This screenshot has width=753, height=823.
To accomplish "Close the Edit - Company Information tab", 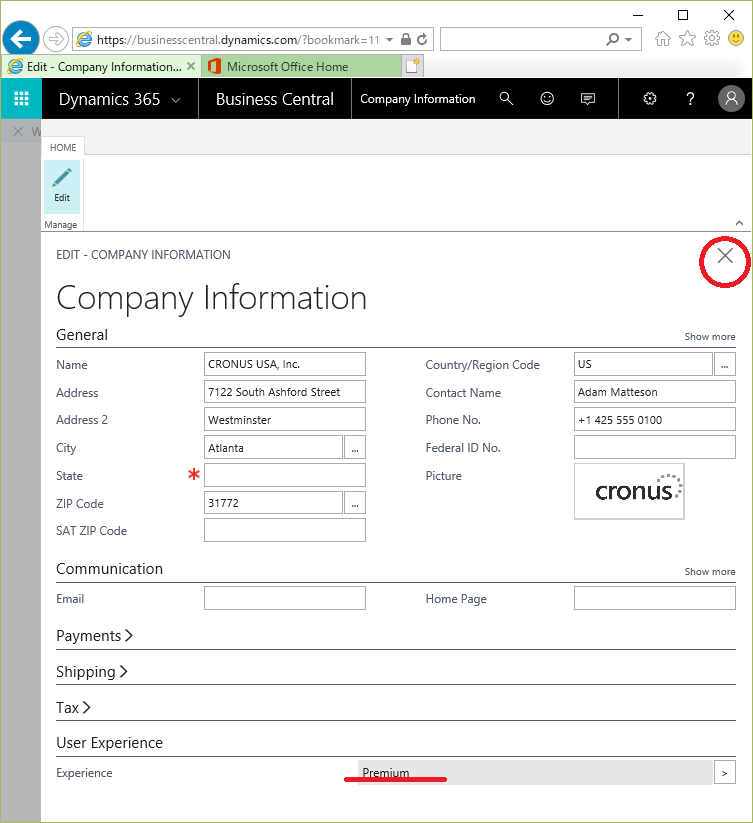I will click(191, 66).
